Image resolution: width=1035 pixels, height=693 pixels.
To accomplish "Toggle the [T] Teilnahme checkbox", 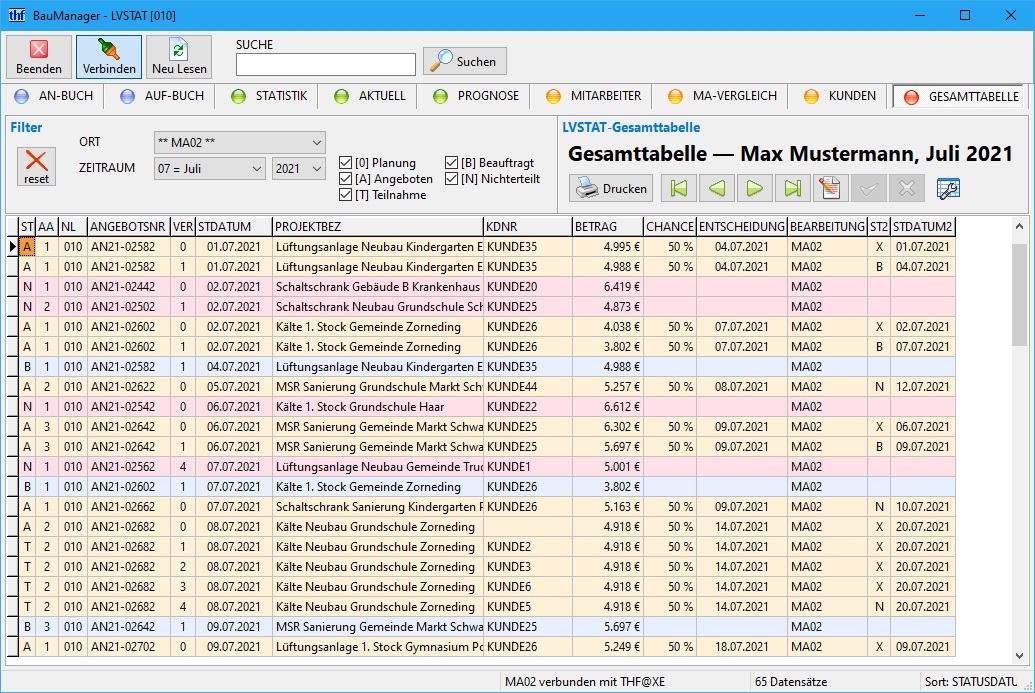I will point(346,195).
